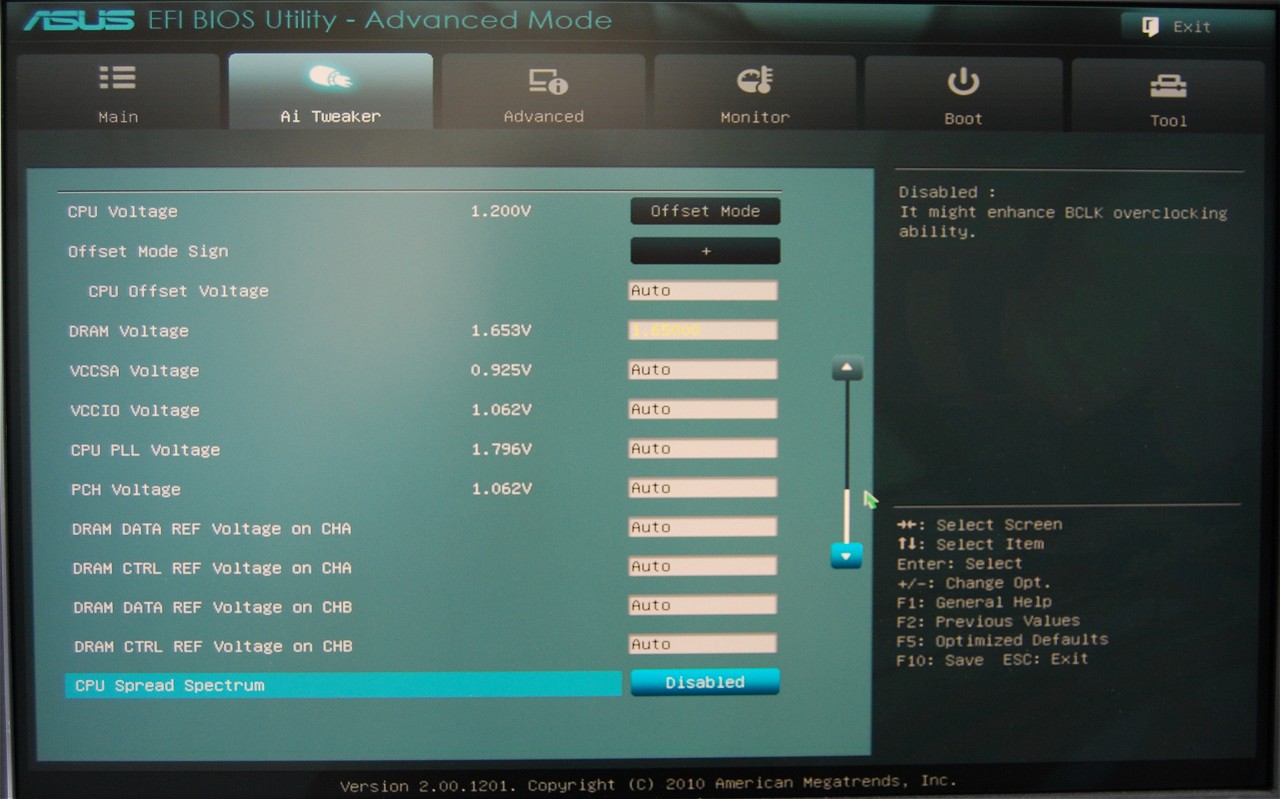Switch to the Advanced tab label
The image size is (1280, 799).
(543, 117)
